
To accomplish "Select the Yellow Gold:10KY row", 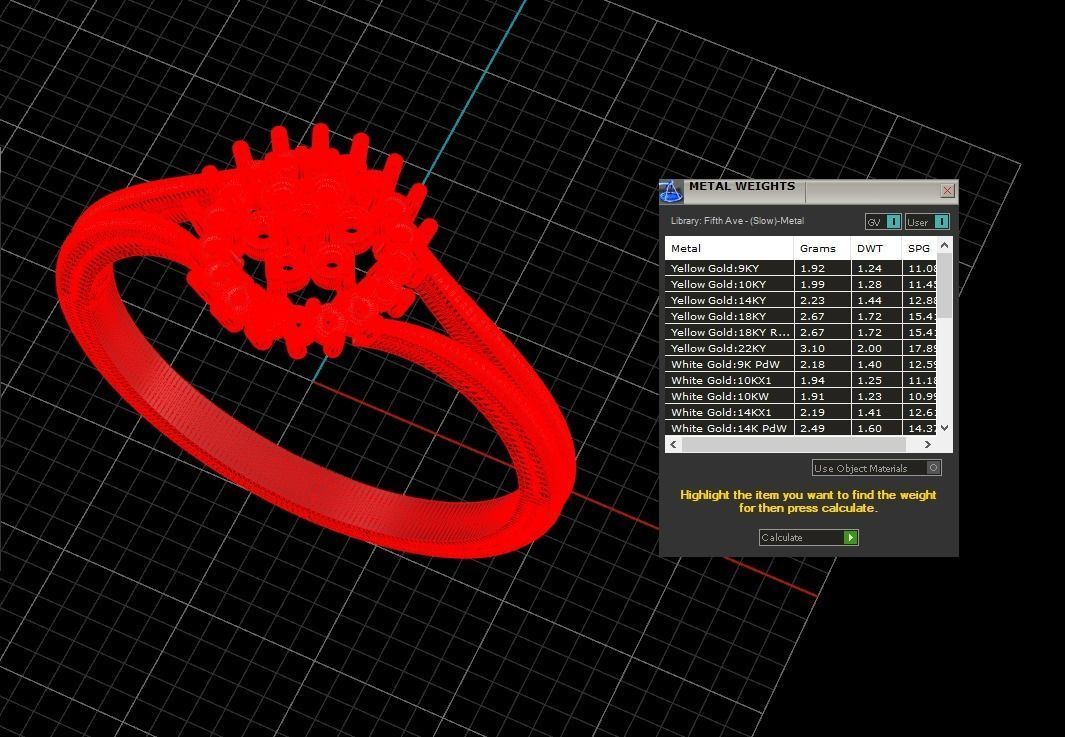I will point(801,285).
